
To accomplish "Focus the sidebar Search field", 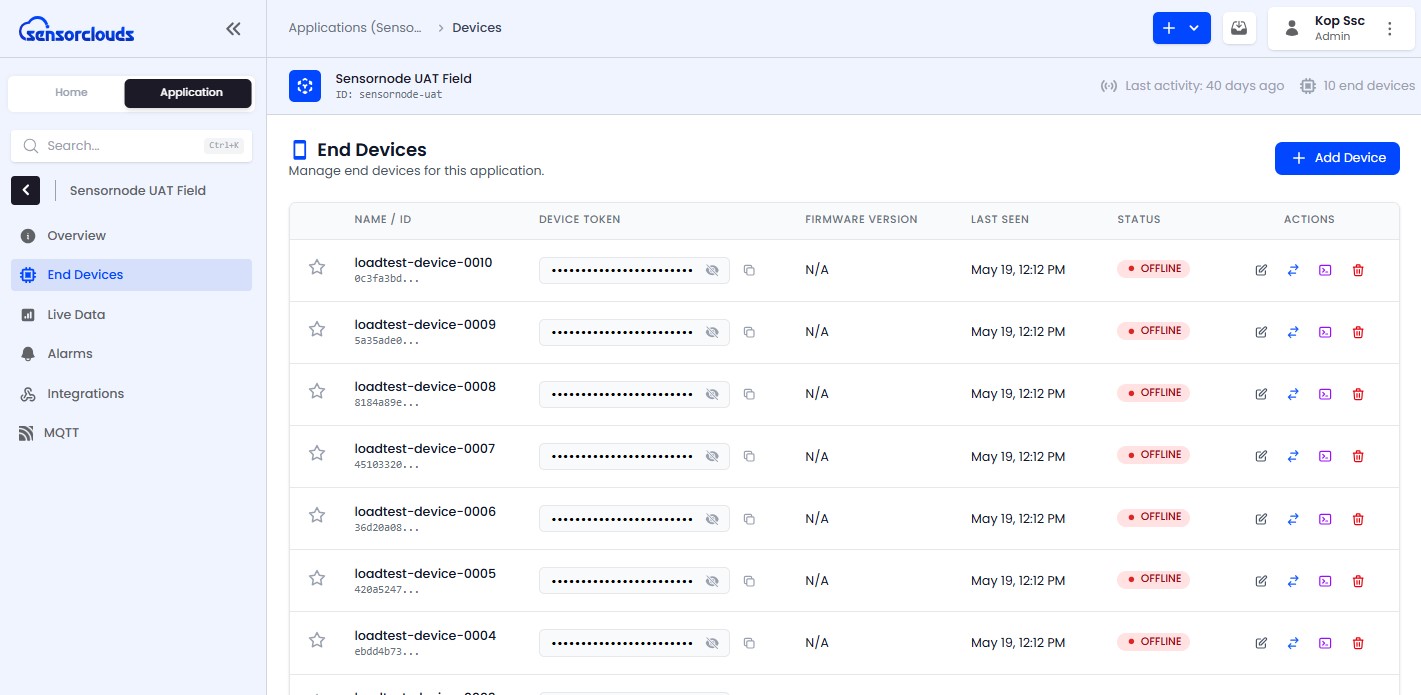I will pos(131,146).
